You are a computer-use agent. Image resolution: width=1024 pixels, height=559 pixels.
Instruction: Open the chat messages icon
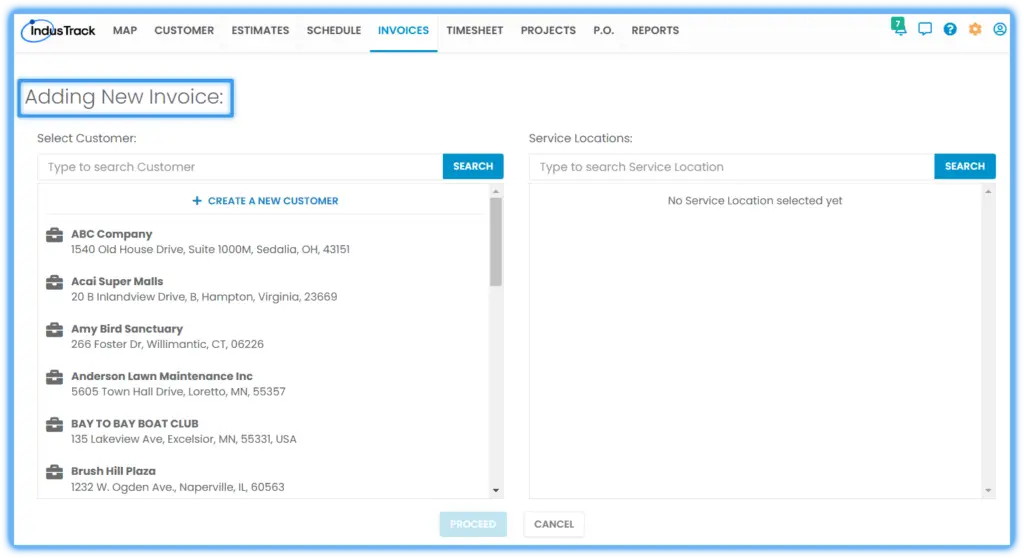coord(925,29)
